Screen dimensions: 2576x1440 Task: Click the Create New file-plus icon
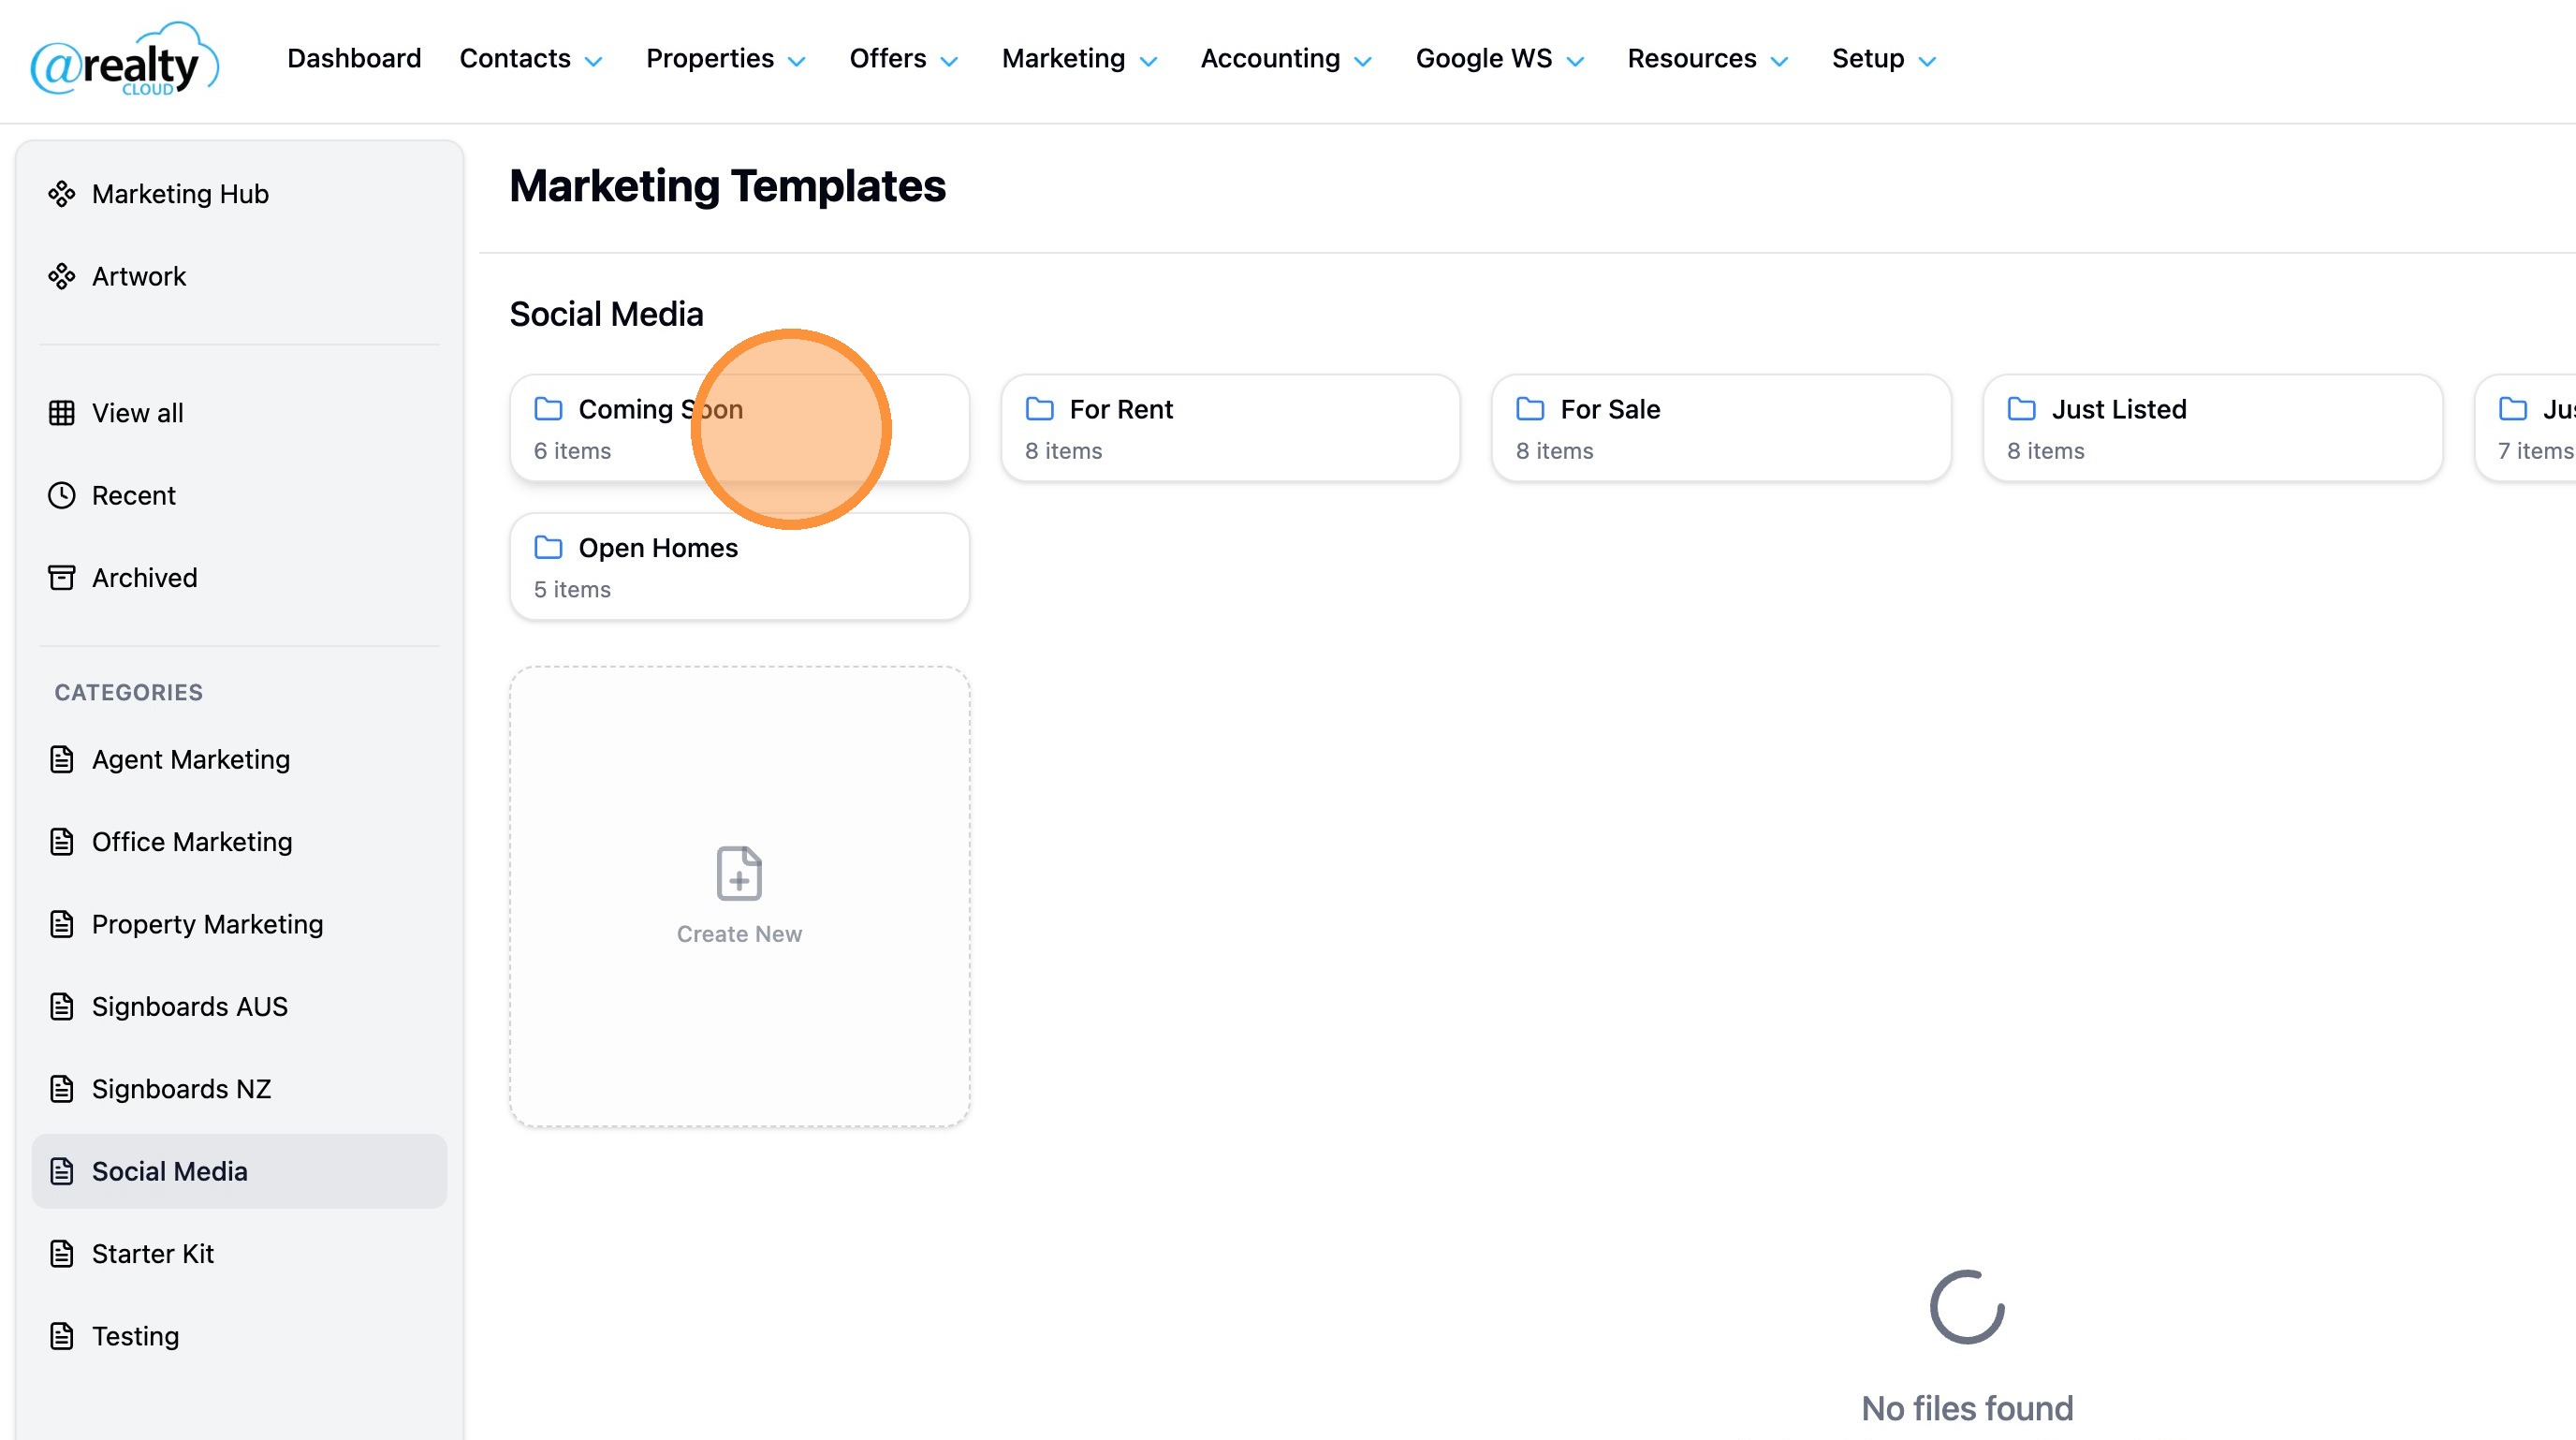[x=739, y=873]
